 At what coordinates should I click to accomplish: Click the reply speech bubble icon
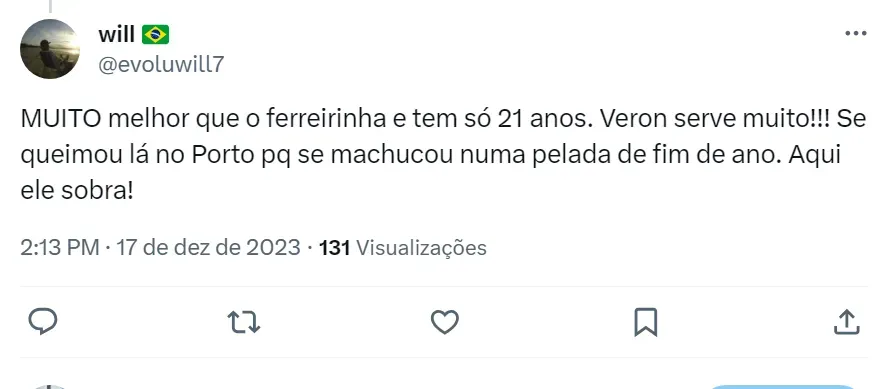(43, 322)
